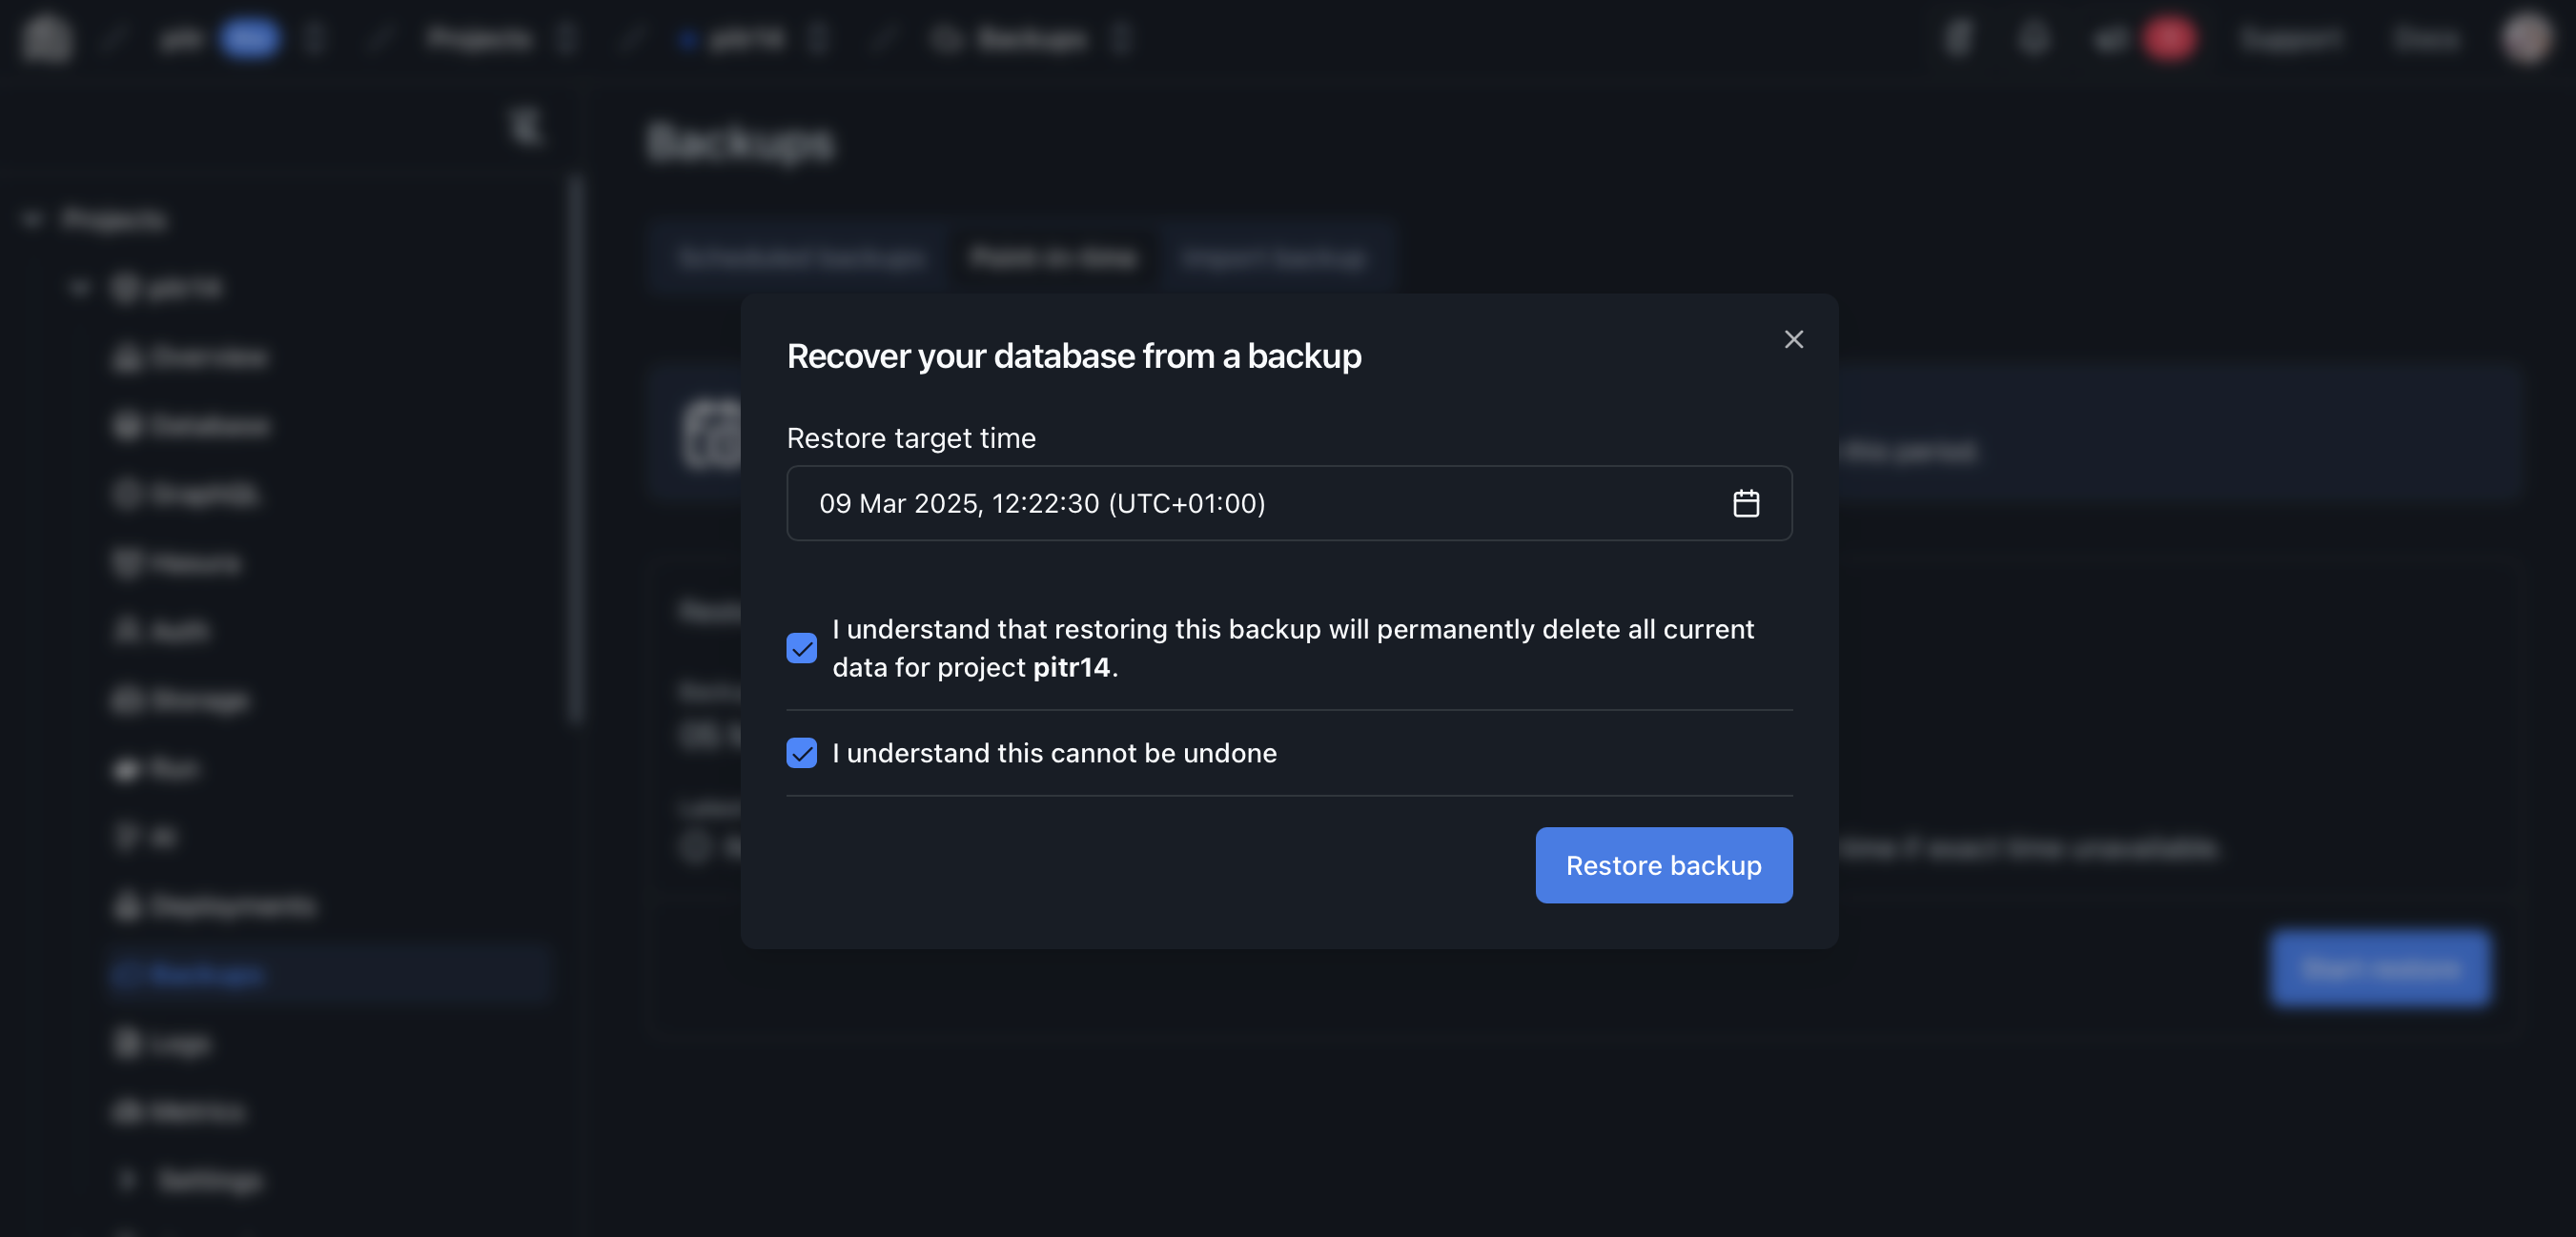Open the calendar picker for restore target time
The image size is (2576, 1237).
1745,503
